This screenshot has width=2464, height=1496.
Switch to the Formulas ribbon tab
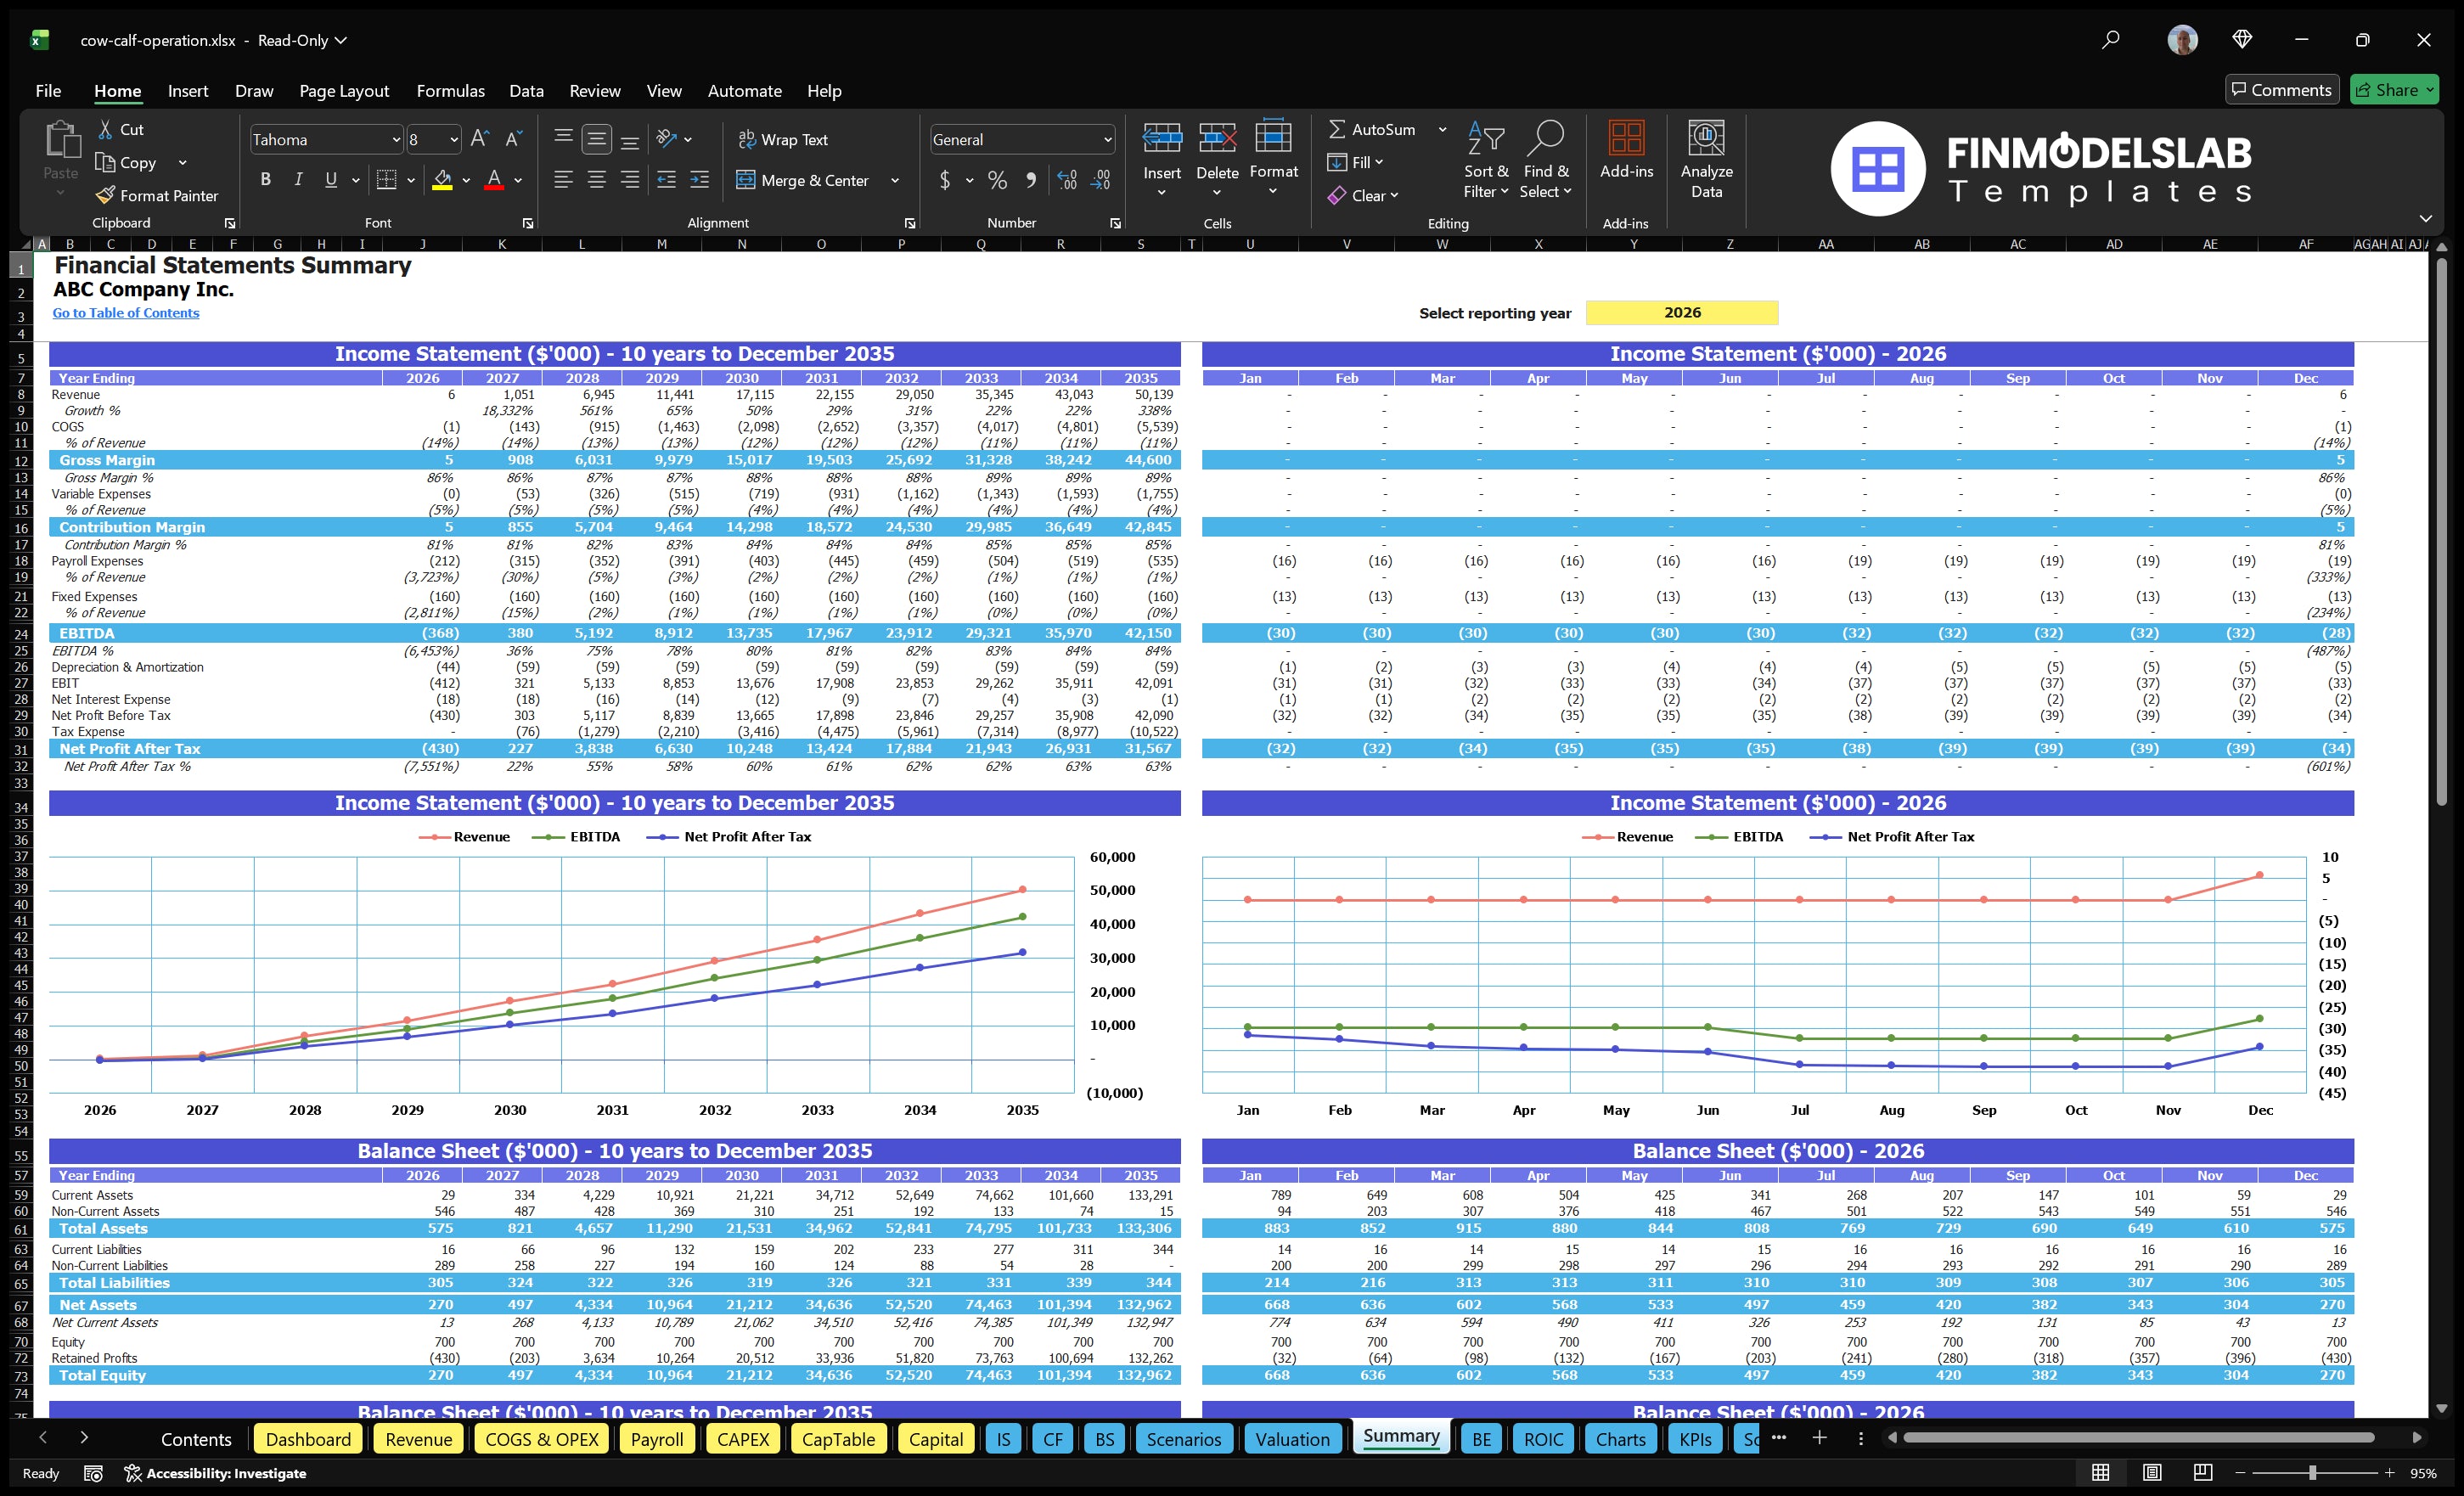coord(450,90)
